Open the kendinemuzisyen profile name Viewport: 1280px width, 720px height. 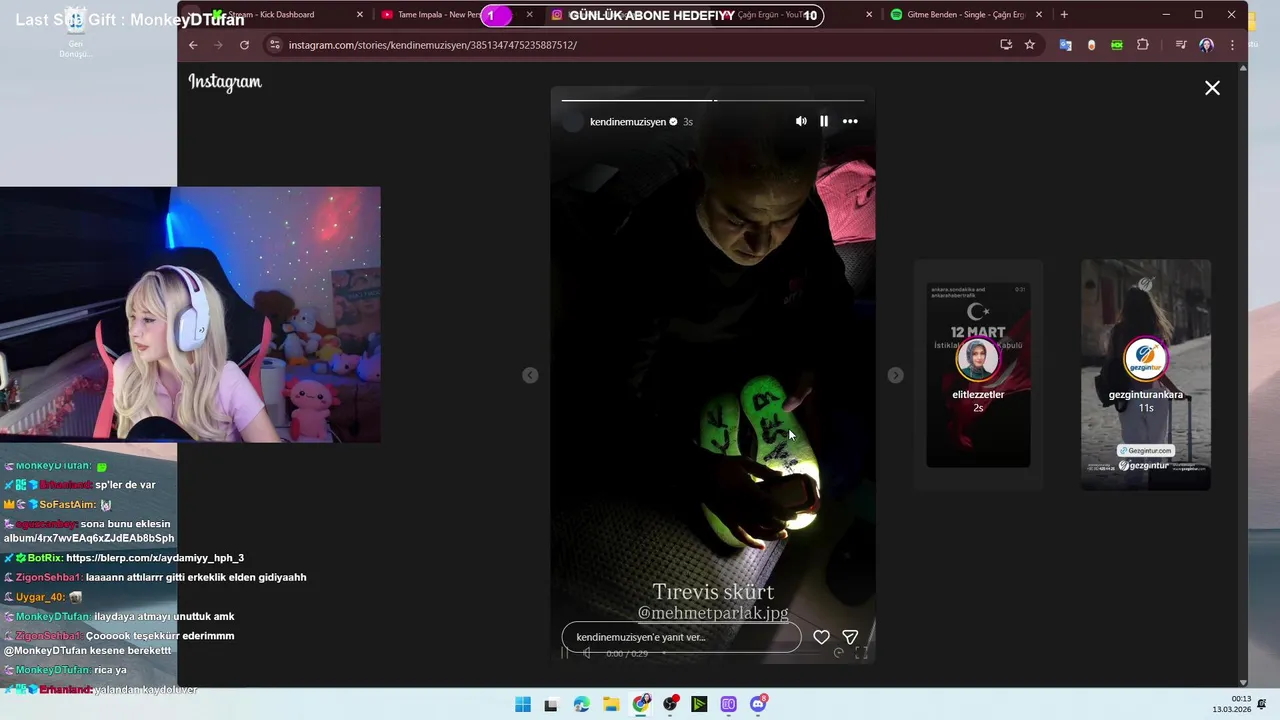[x=628, y=122]
